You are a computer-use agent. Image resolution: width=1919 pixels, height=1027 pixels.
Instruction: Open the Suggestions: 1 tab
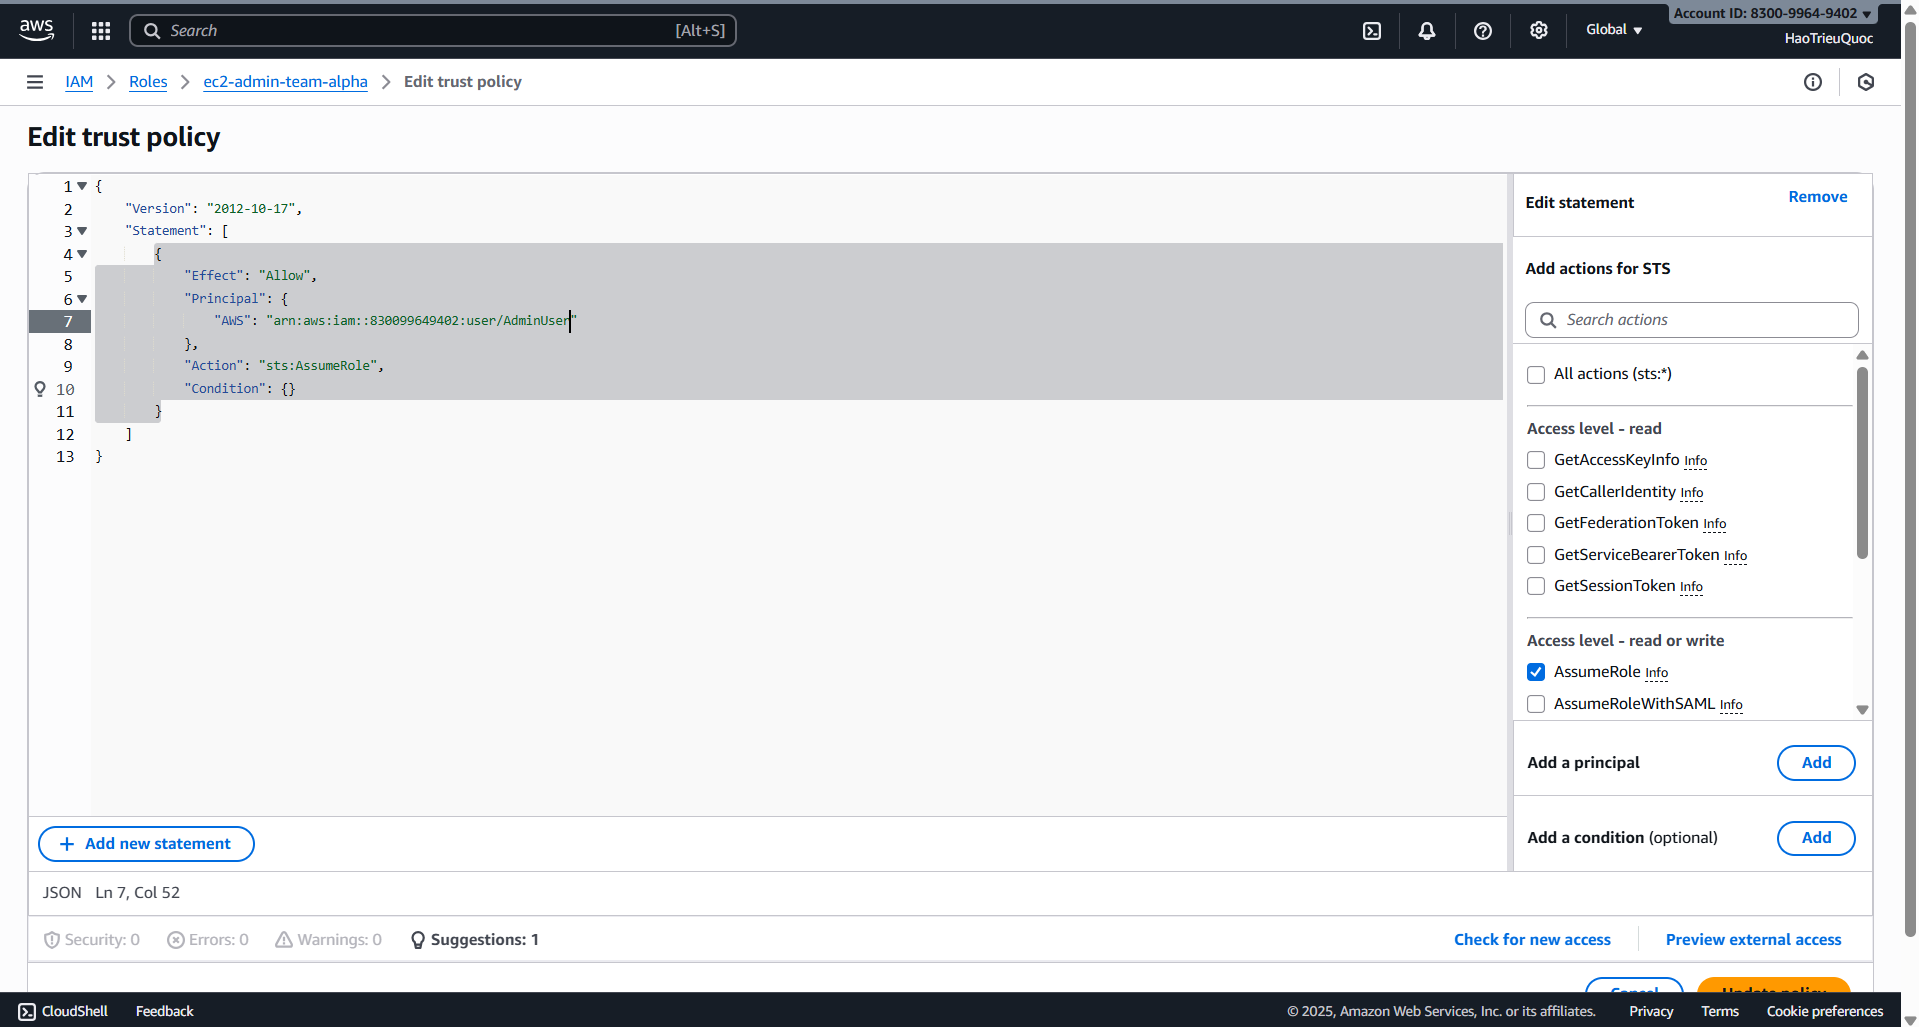[x=475, y=940]
